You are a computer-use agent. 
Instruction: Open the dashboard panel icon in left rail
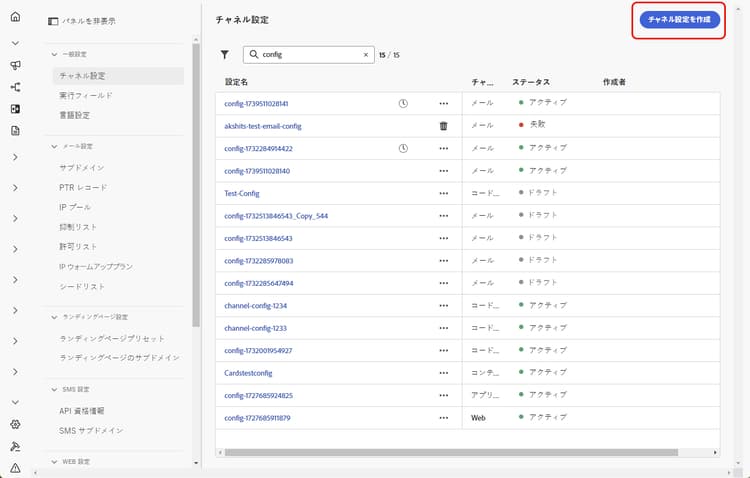(x=15, y=109)
